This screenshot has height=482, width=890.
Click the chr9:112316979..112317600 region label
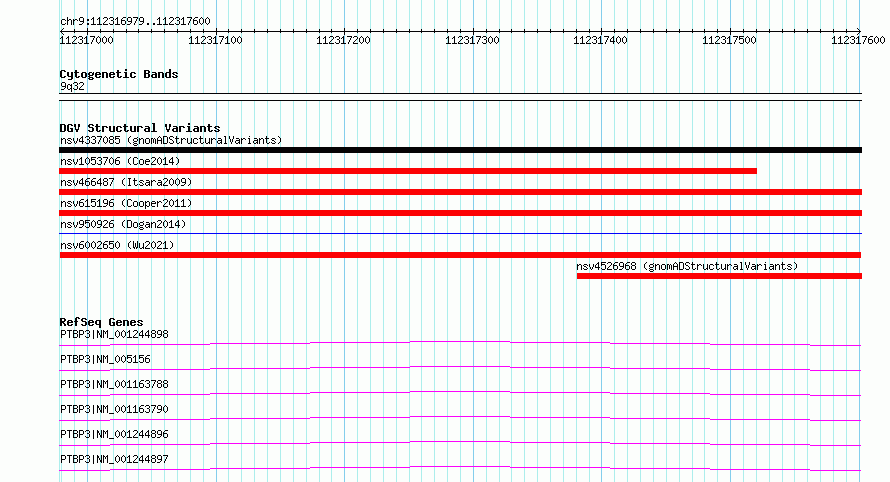pyautogui.click(x=135, y=21)
